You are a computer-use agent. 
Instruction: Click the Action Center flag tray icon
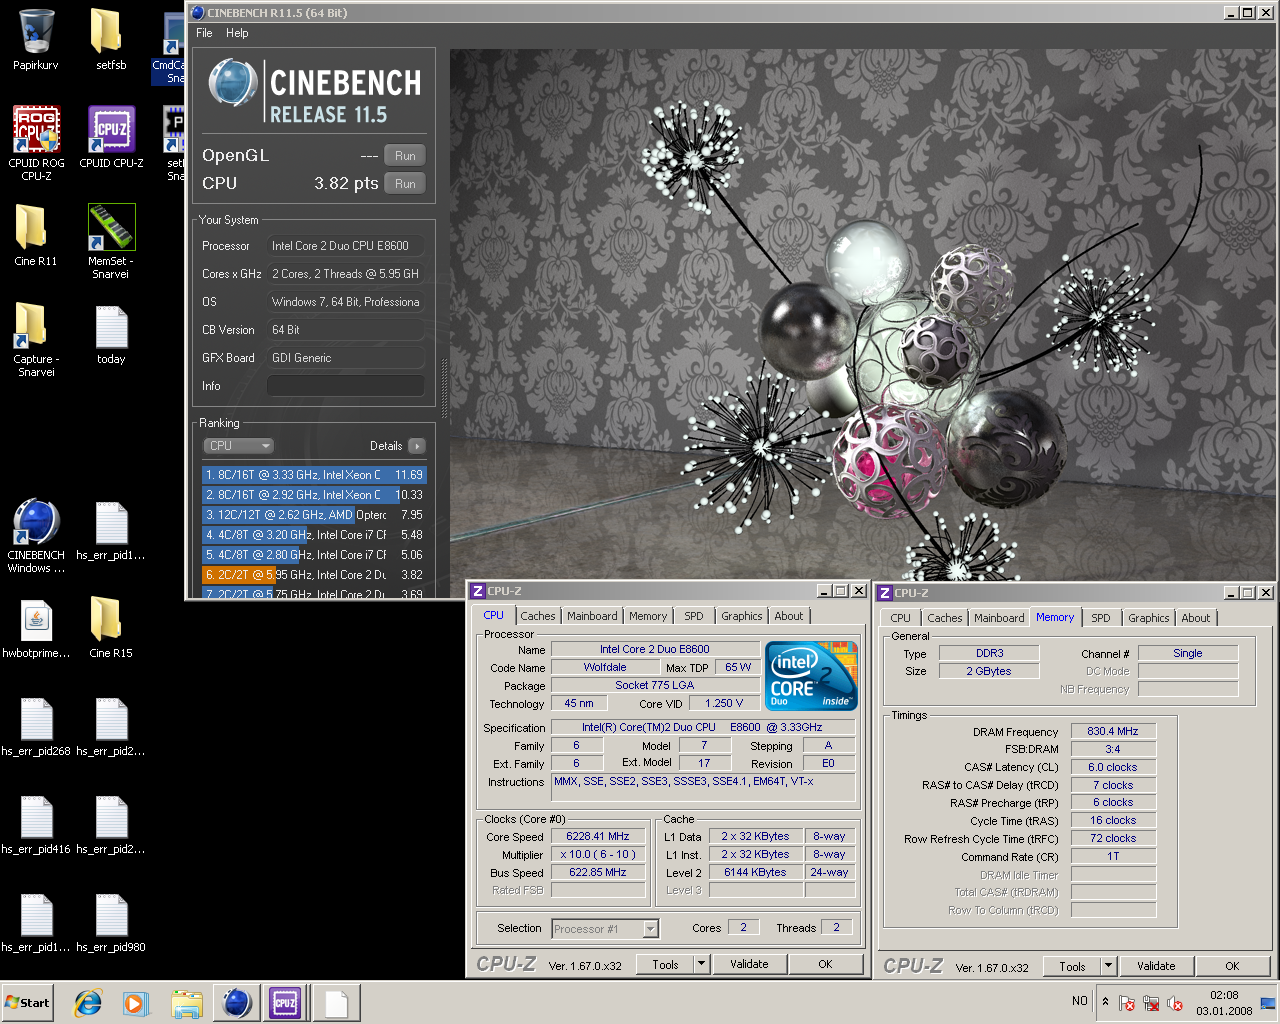1127,1003
